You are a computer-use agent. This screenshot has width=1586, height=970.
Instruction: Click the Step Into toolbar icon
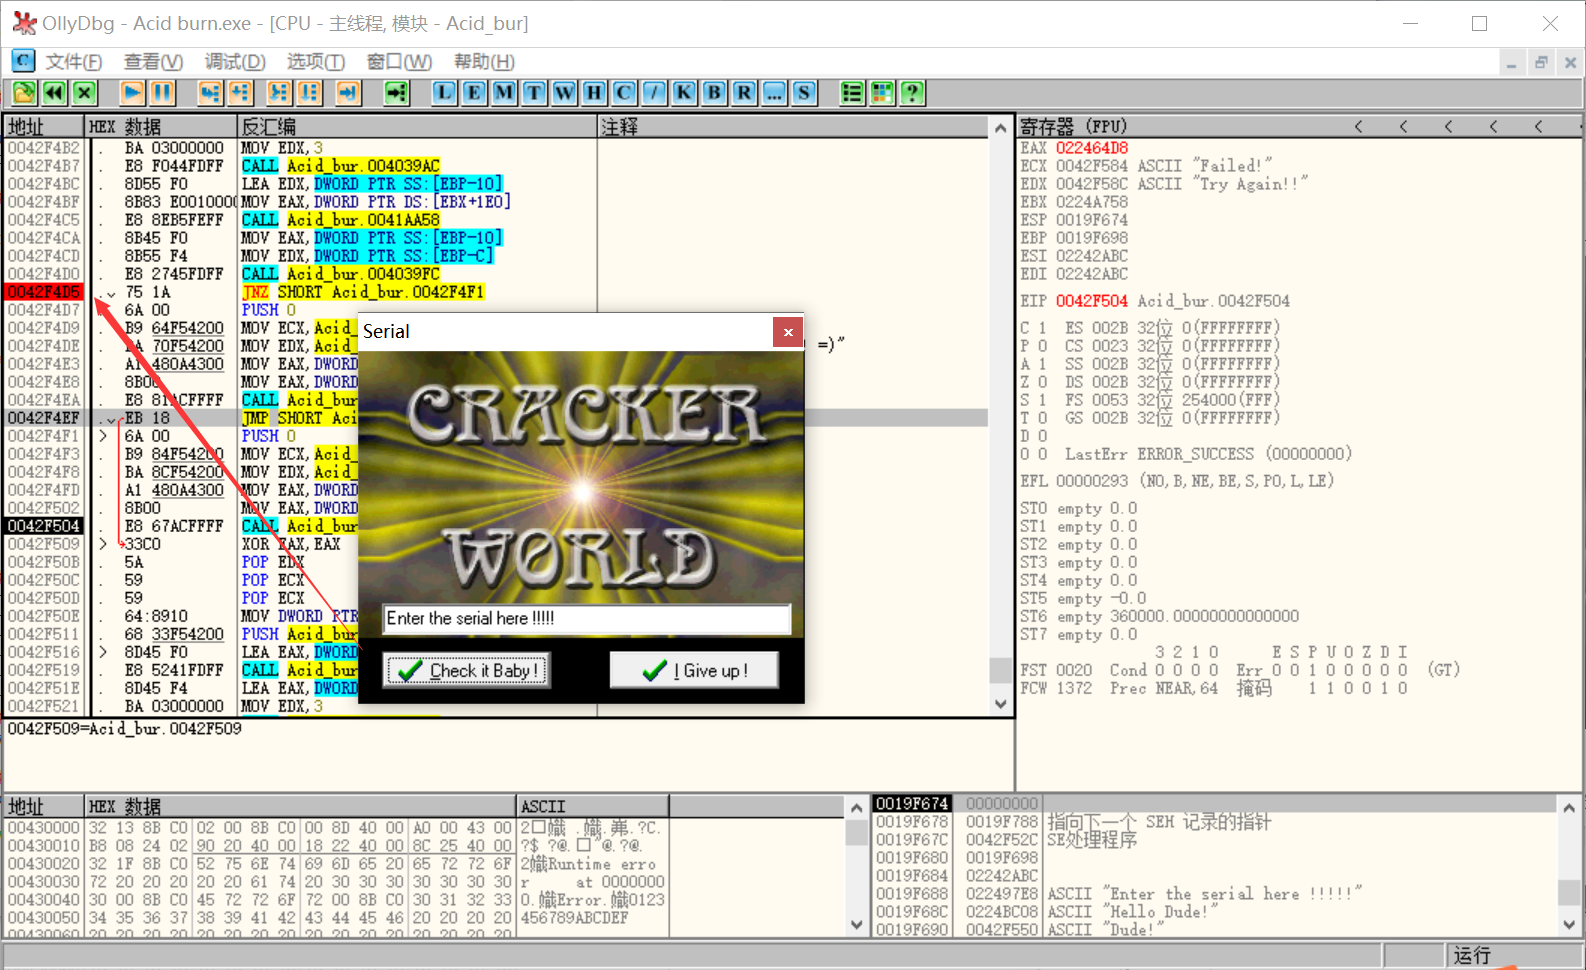(209, 93)
